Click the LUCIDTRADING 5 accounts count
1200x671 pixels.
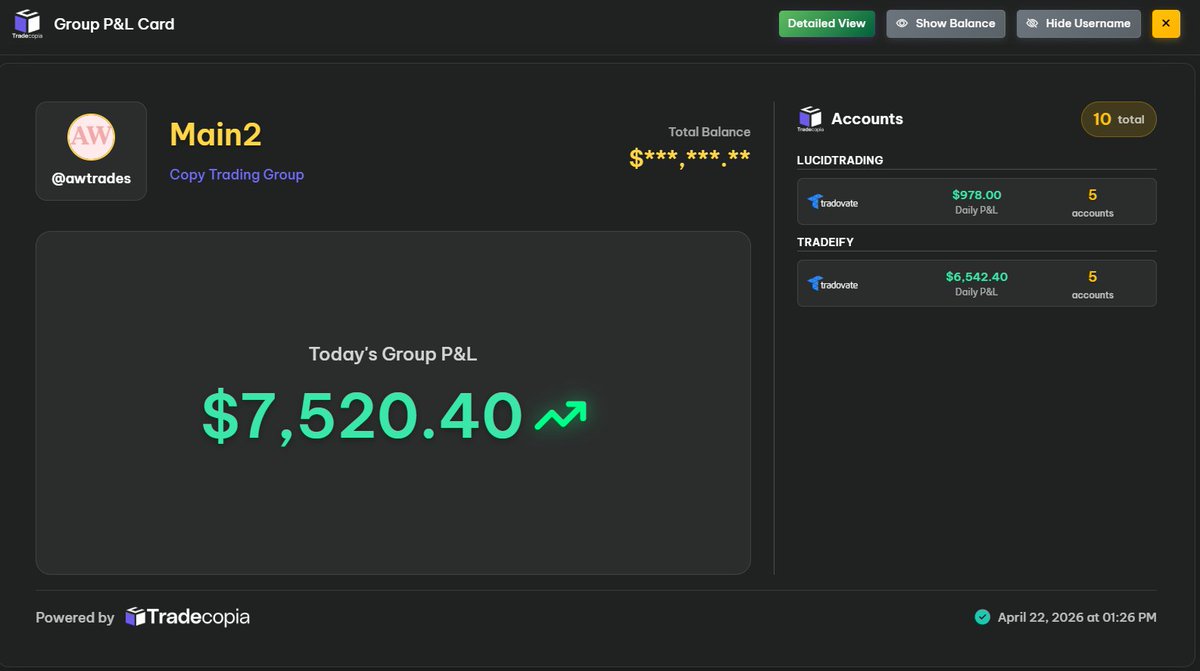1093,202
